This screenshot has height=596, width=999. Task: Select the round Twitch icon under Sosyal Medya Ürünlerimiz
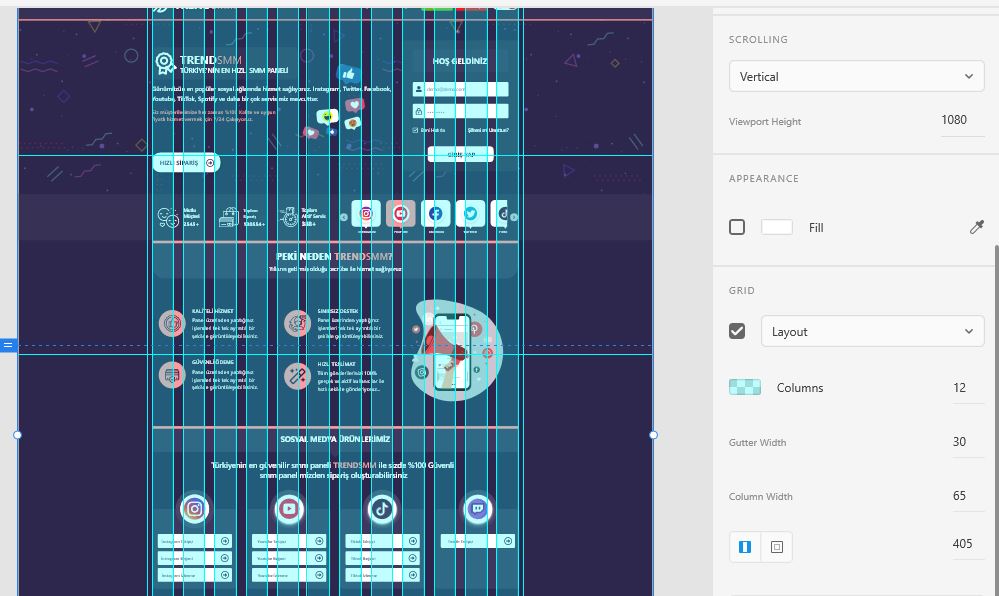477,509
